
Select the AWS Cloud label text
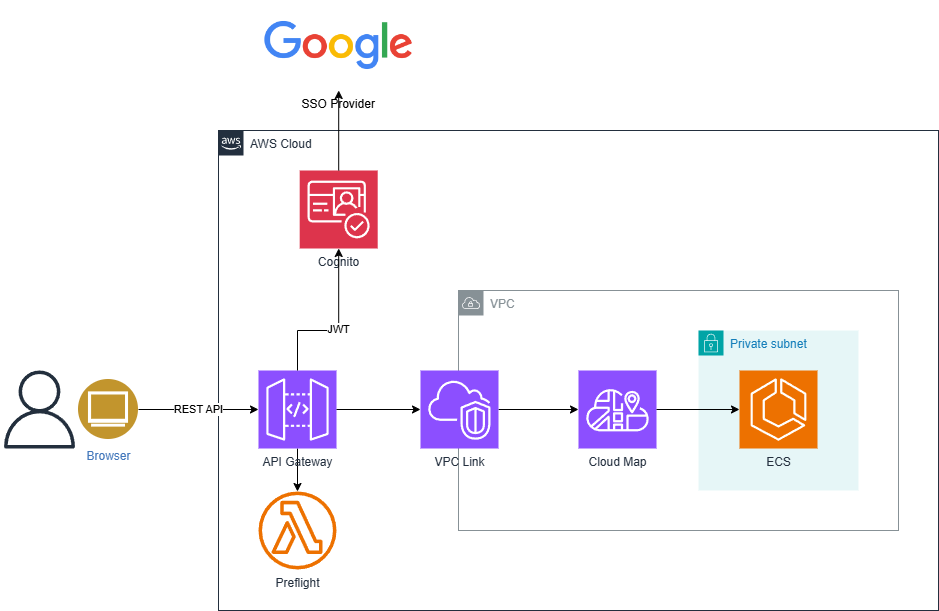coord(281,144)
